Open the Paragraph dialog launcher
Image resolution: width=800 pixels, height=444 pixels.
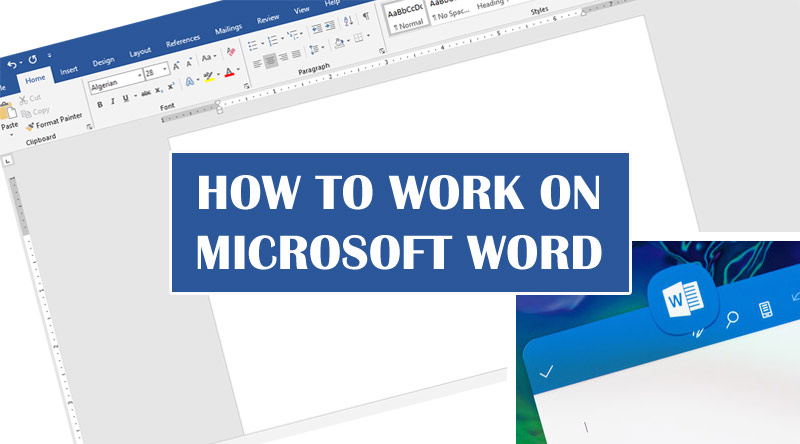[x=381, y=51]
